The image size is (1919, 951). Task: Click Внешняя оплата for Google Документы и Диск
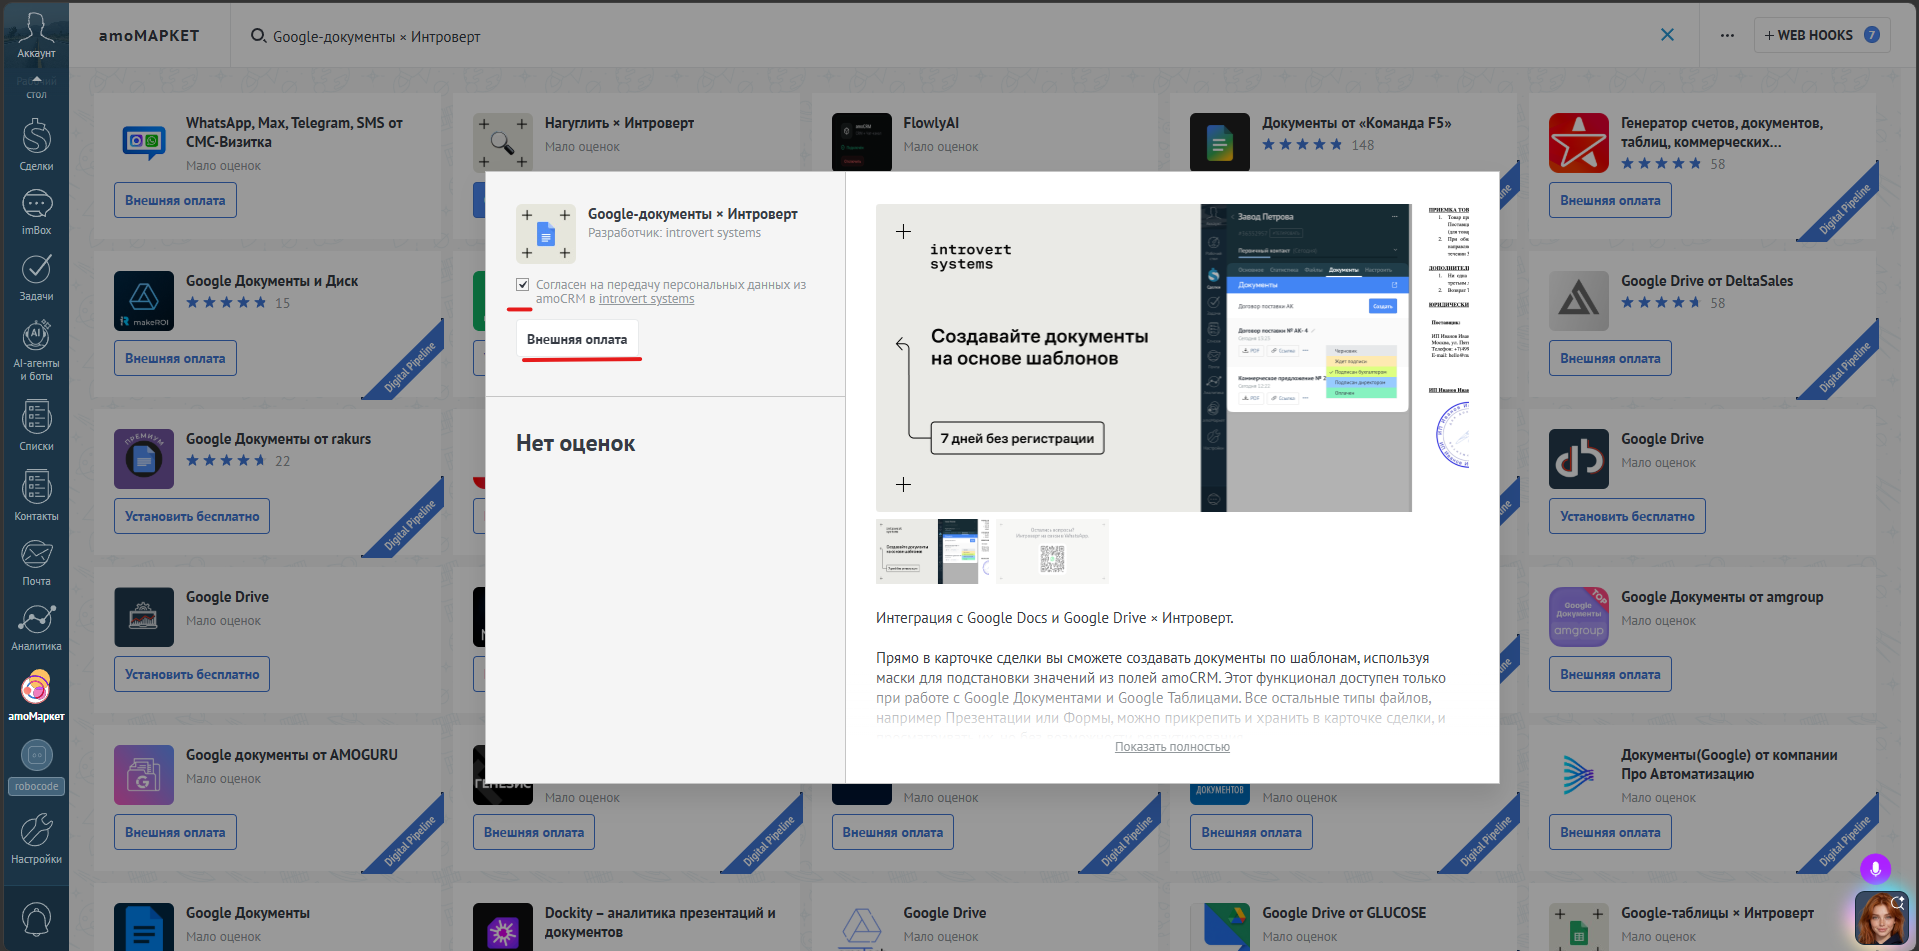pos(175,358)
